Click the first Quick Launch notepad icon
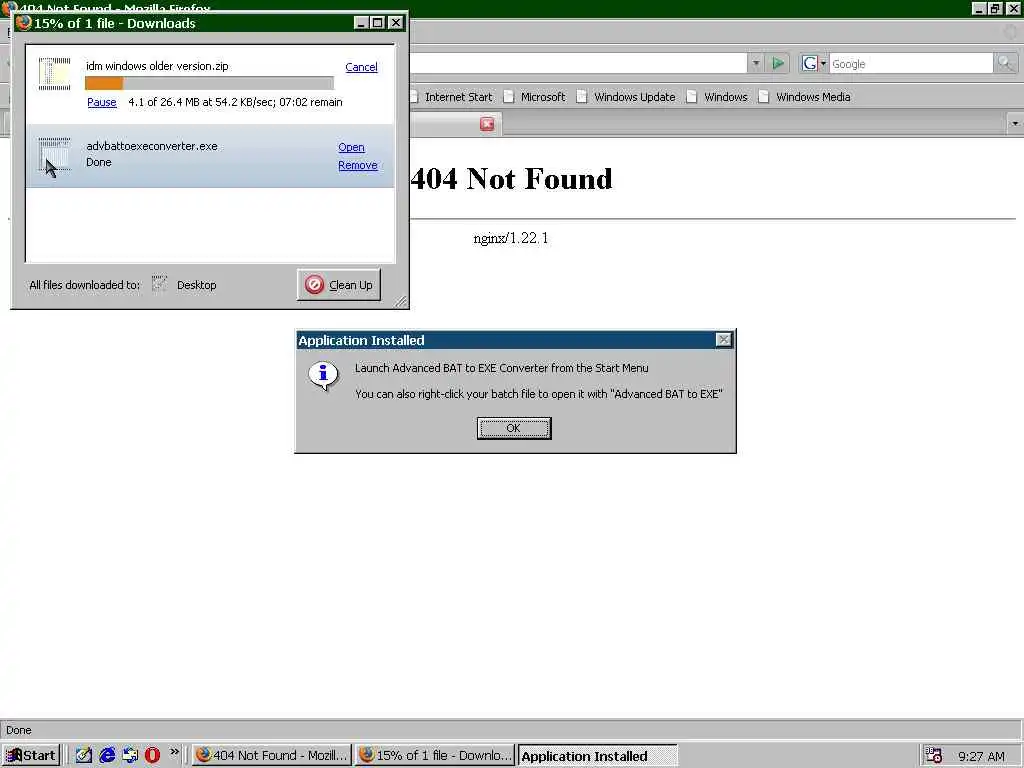This screenshot has height=768, width=1024. (84, 756)
